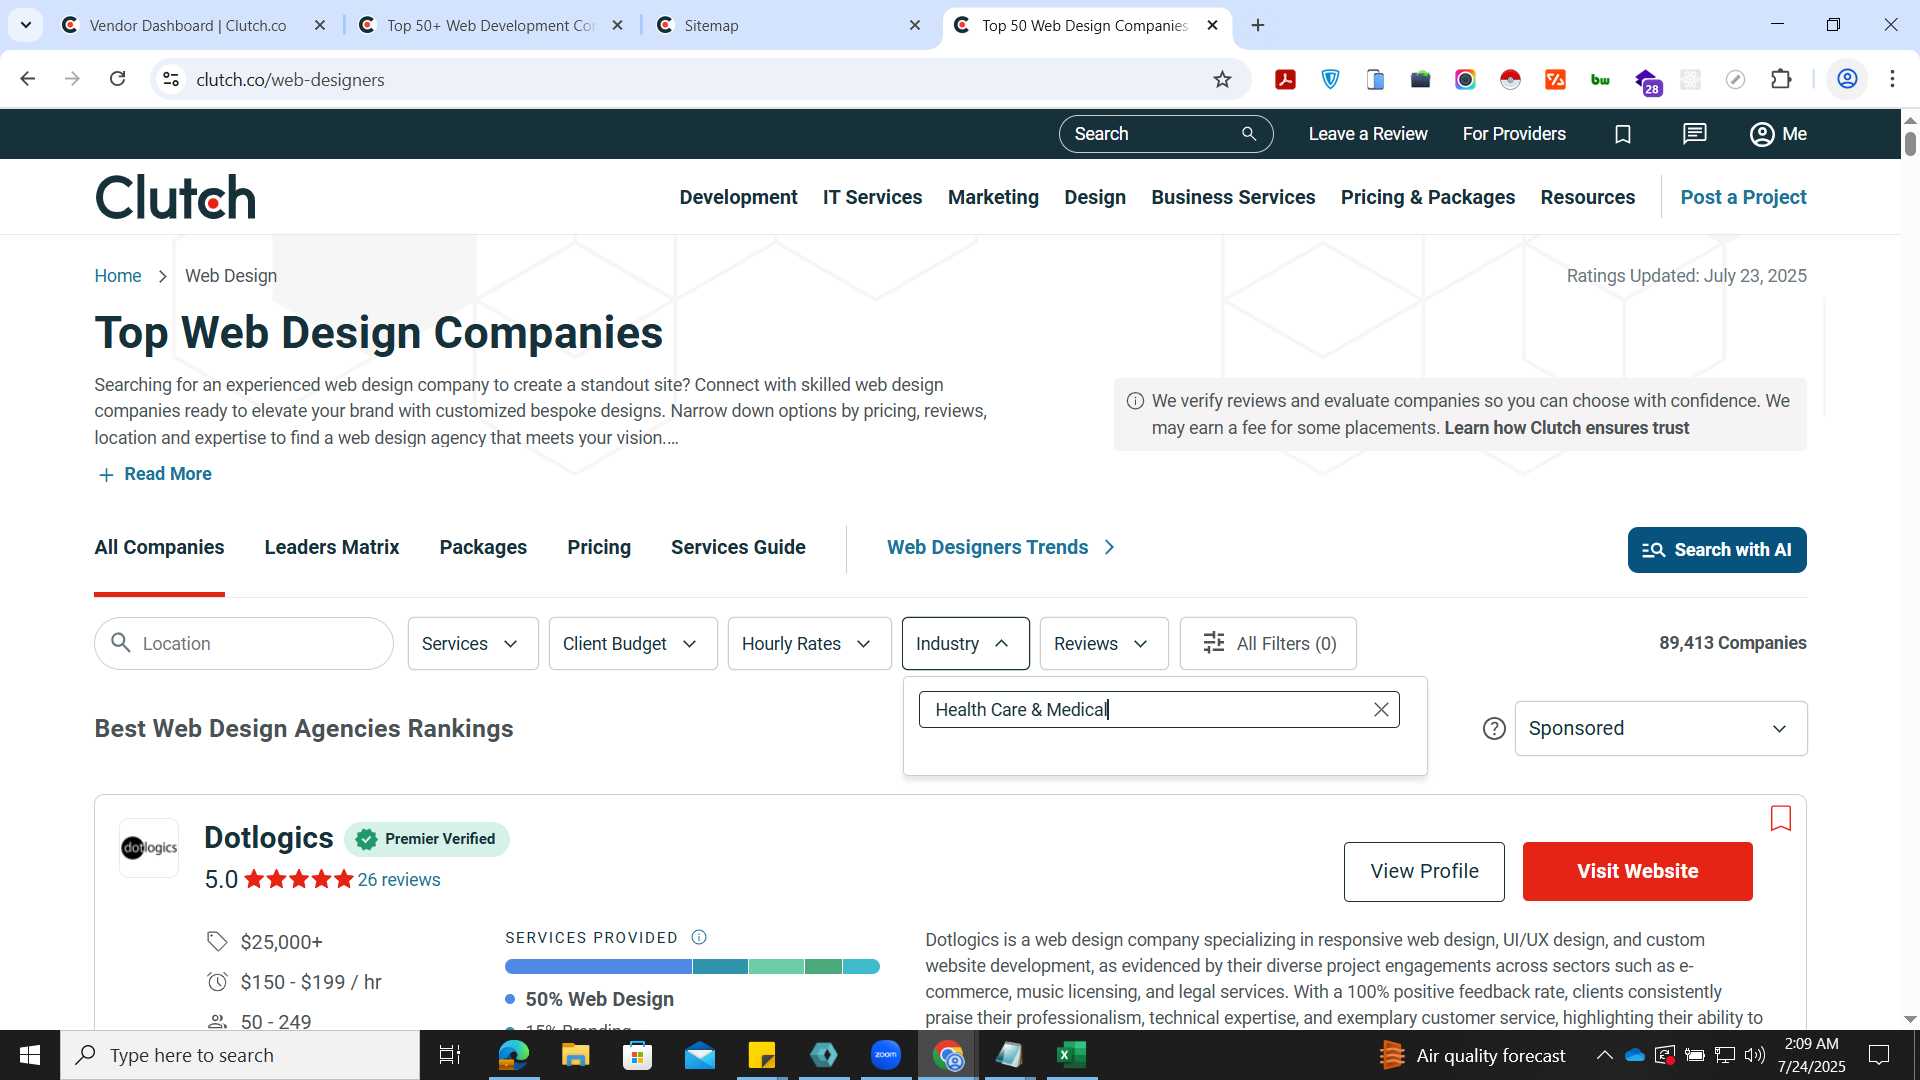
Task: Click Learn how Clutch ensures trust
Action: [1566, 428]
